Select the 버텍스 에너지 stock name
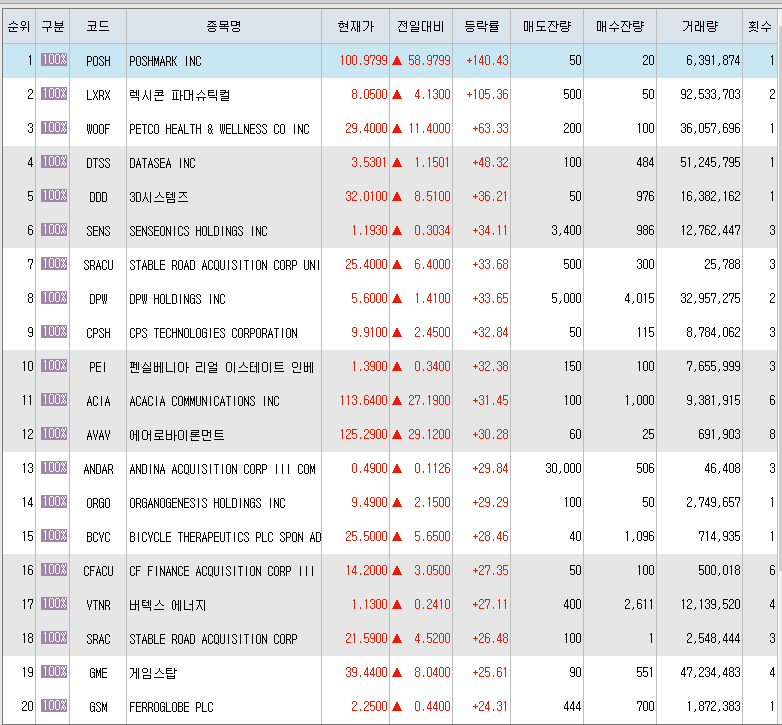The height and width of the screenshot is (725, 782). click(168, 605)
